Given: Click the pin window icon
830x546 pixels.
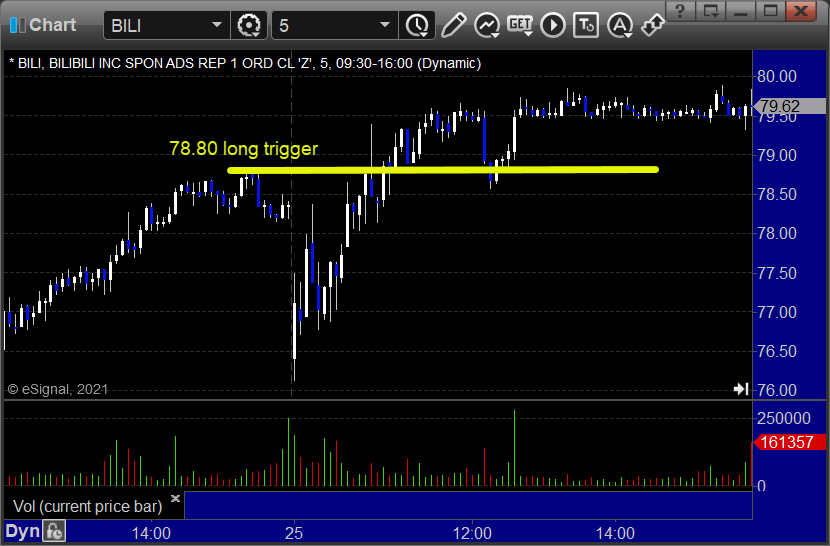Looking at the screenshot, I should coord(653,25).
